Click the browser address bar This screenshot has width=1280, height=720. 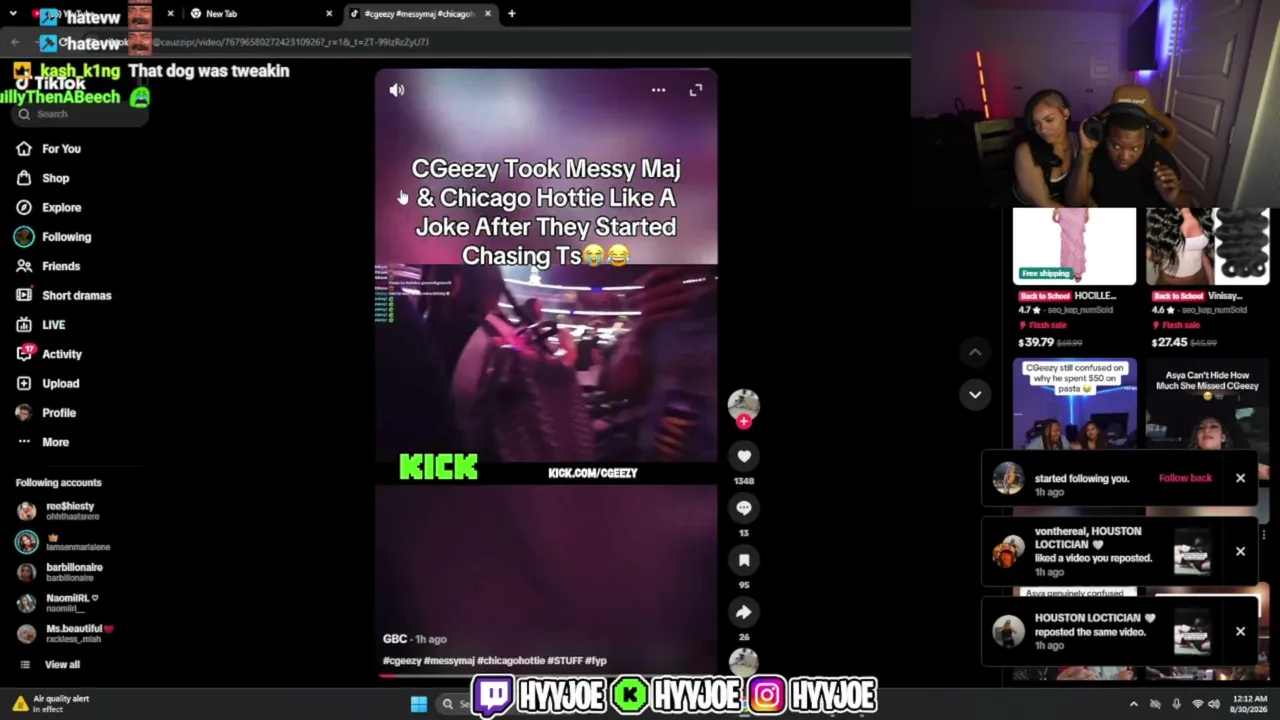point(480,42)
